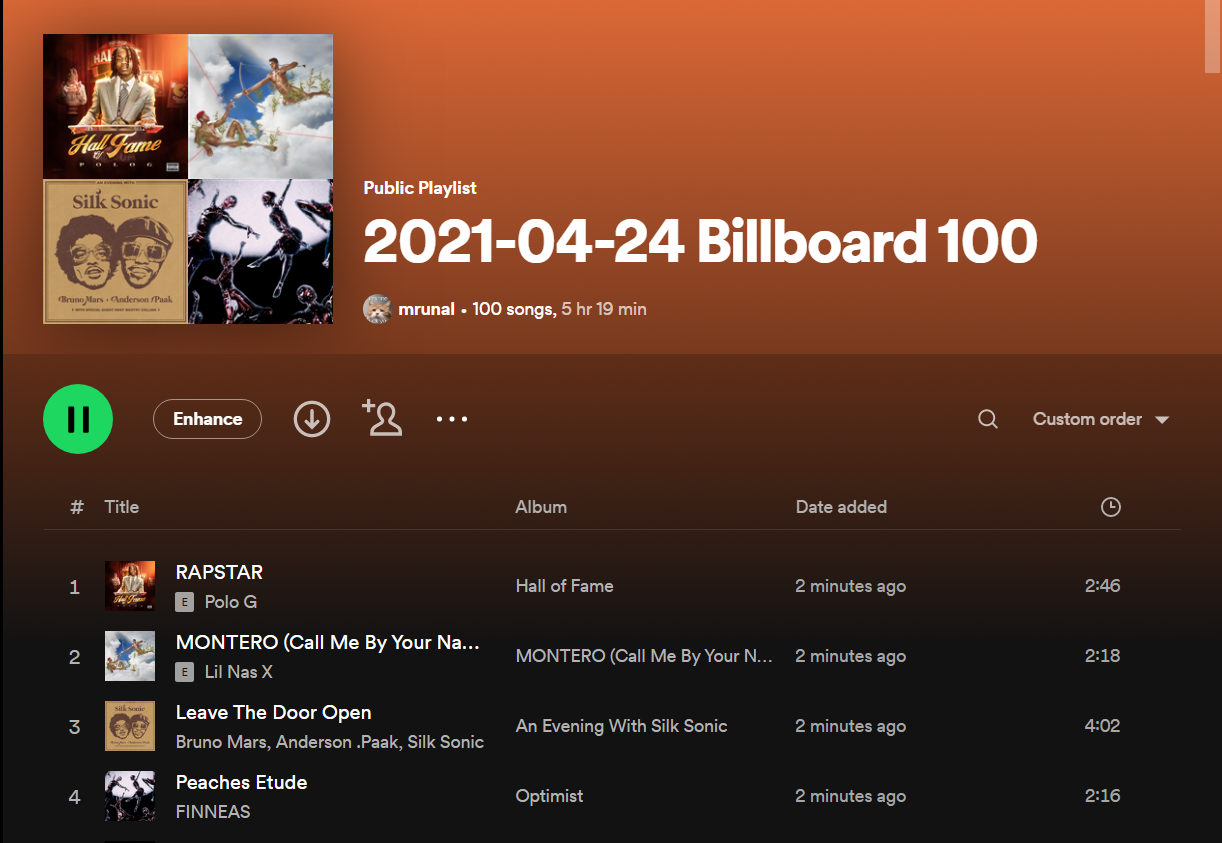The image size is (1222, 843).
Task: Click the search within playlist icon
Action: 987,419
